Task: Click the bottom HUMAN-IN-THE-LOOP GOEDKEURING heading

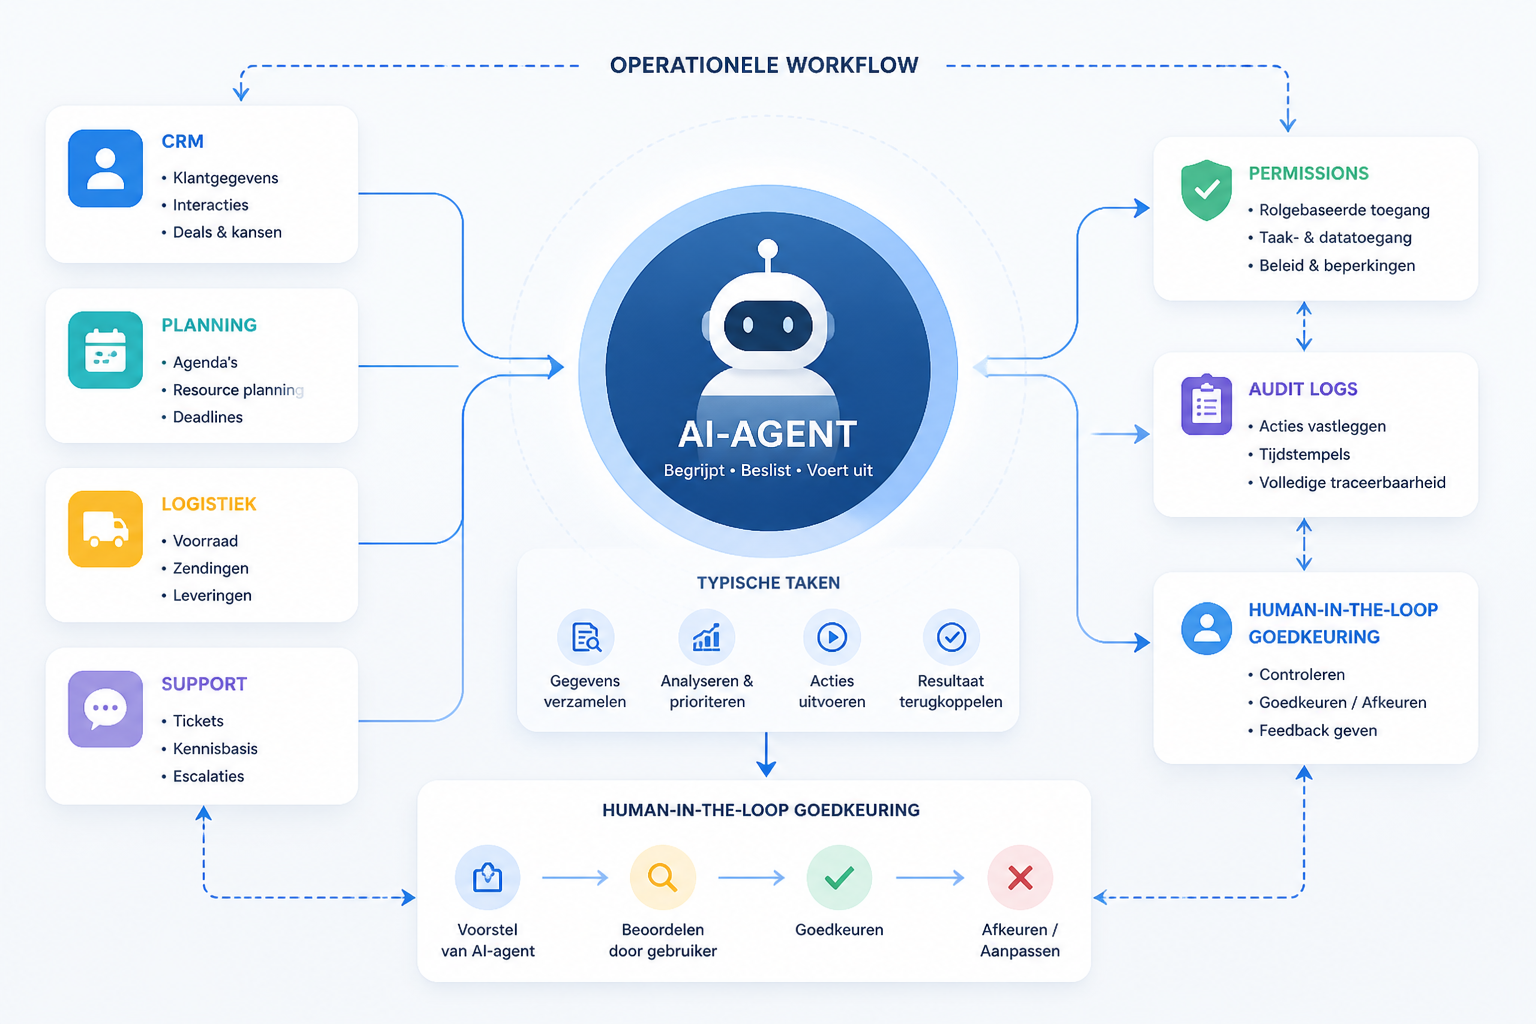Action: pos(761,810)
